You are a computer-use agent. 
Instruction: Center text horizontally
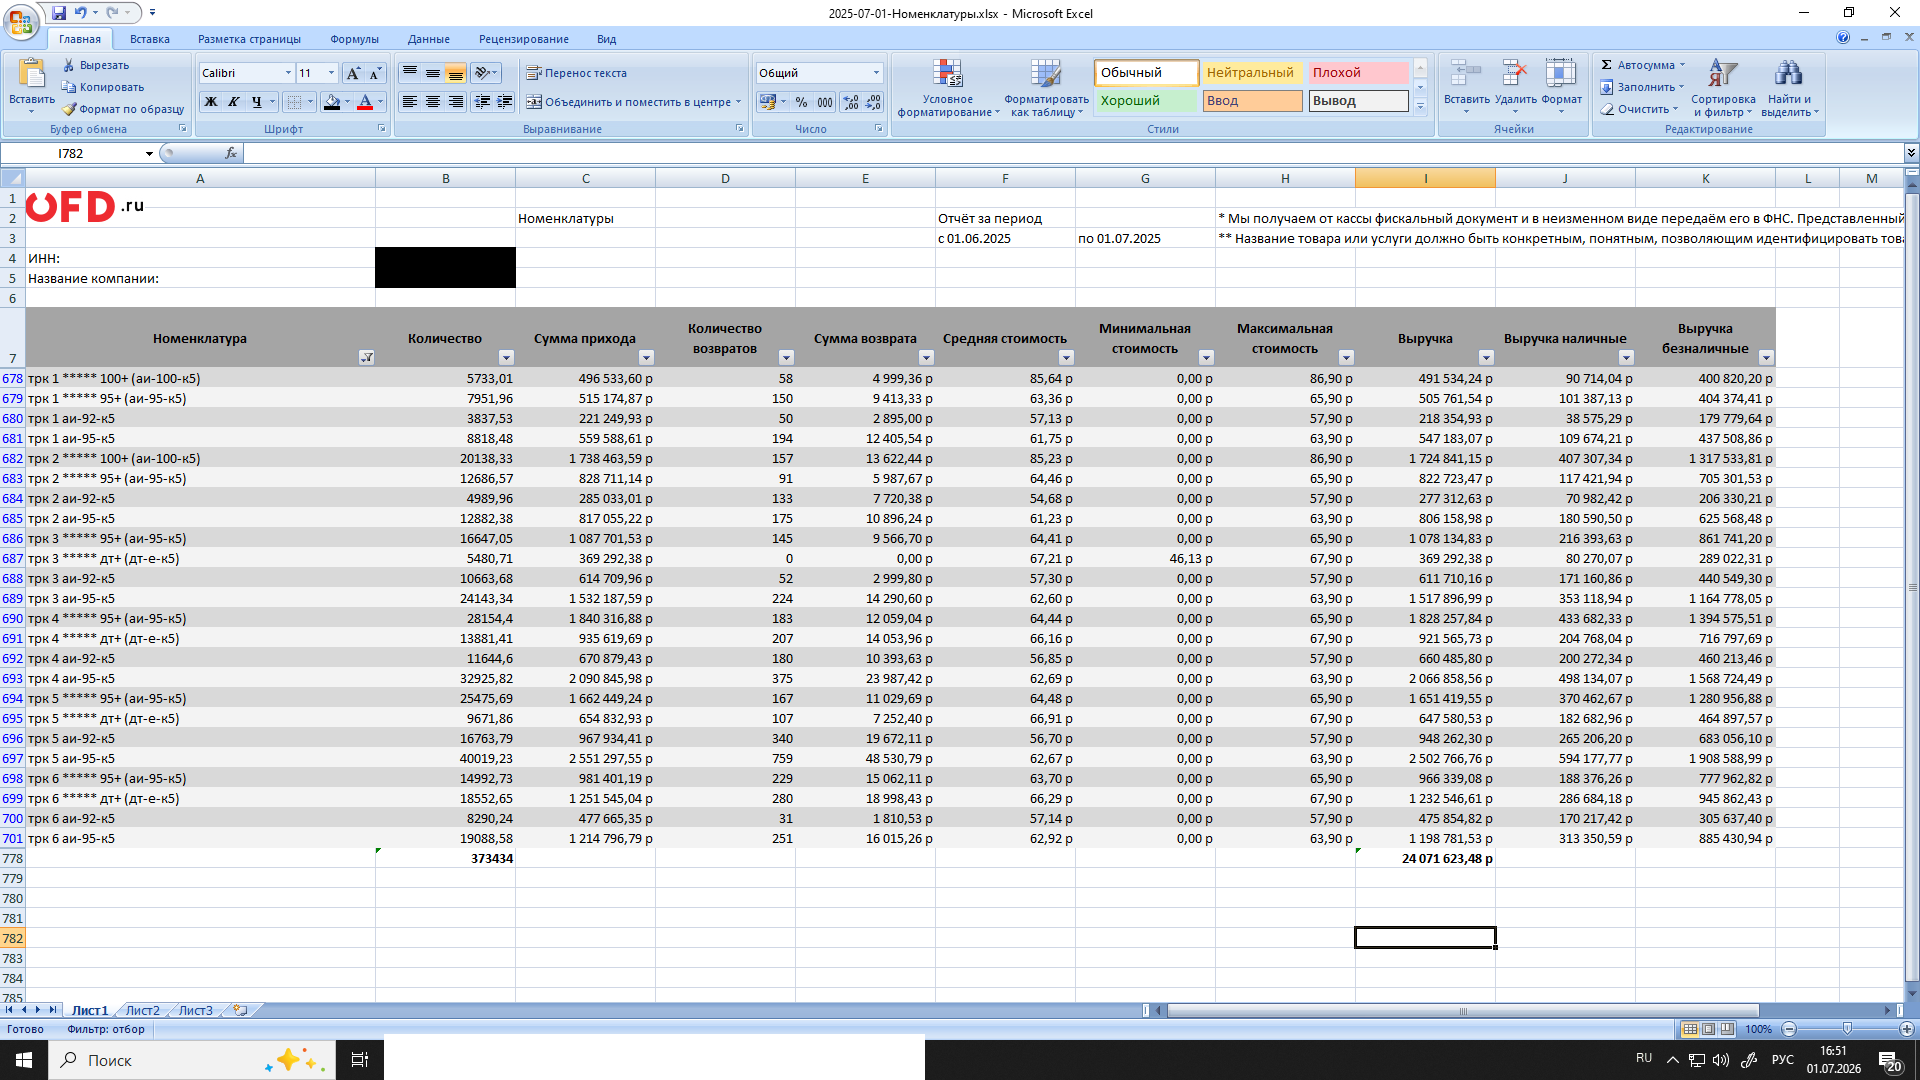[433, 102]
